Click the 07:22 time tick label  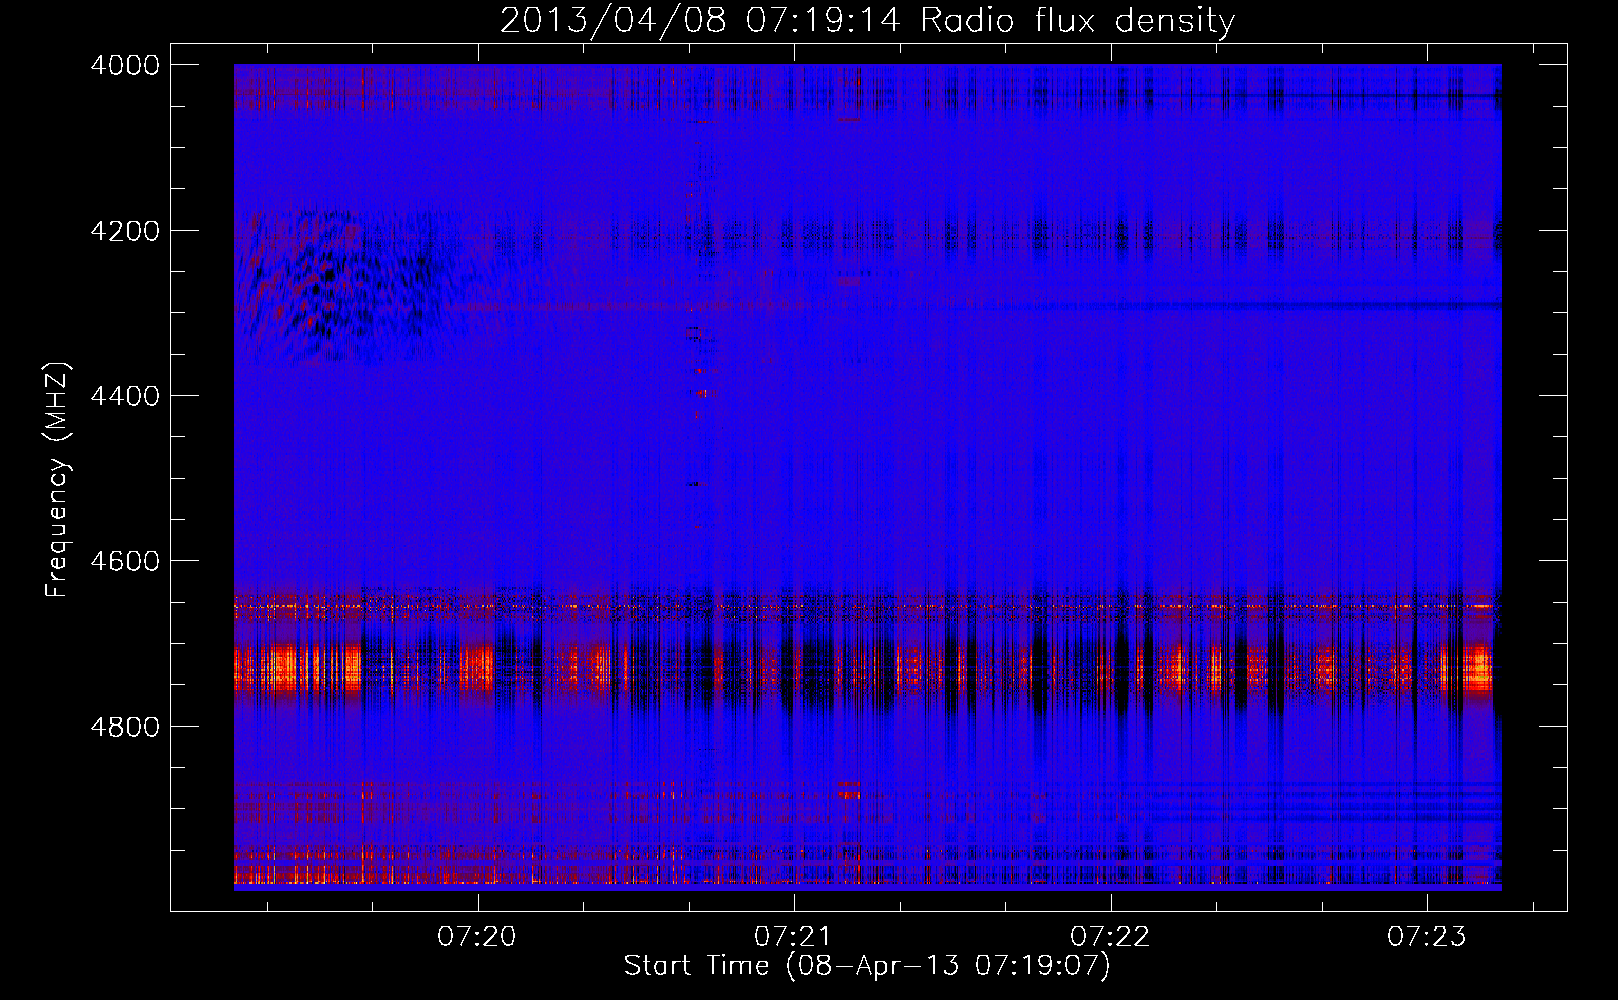coord(1110,936)
